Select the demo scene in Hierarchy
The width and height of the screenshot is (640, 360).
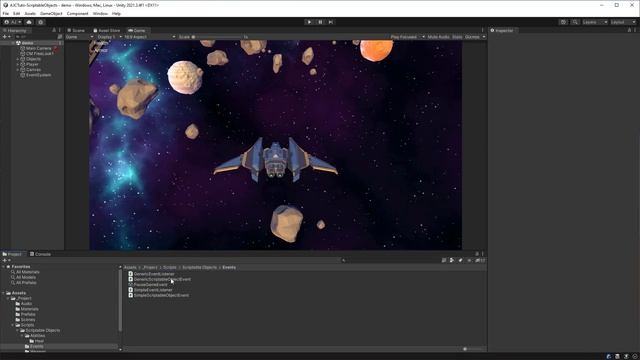pos(27,43)
